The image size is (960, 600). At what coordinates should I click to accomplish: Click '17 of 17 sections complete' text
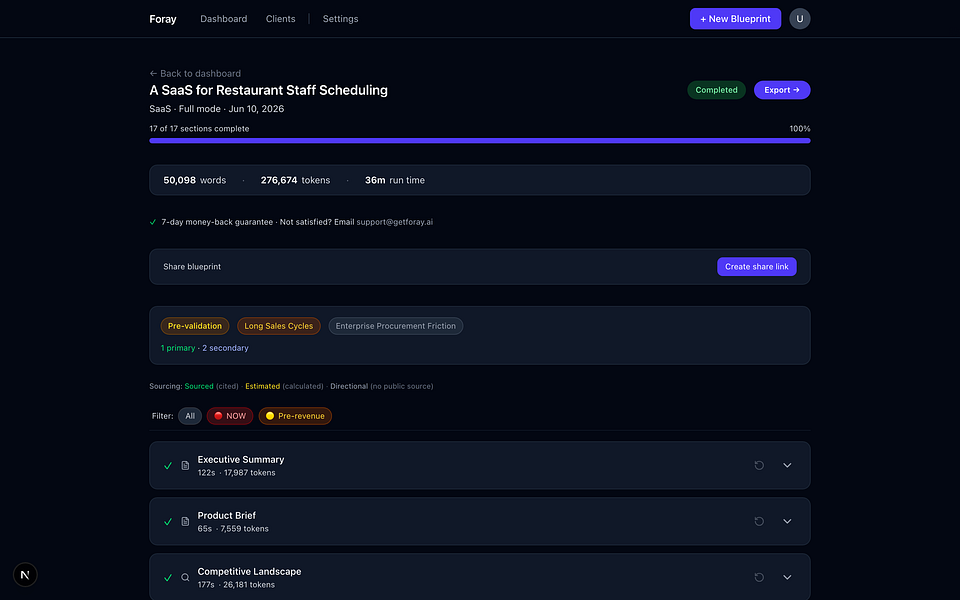point(199,129)
